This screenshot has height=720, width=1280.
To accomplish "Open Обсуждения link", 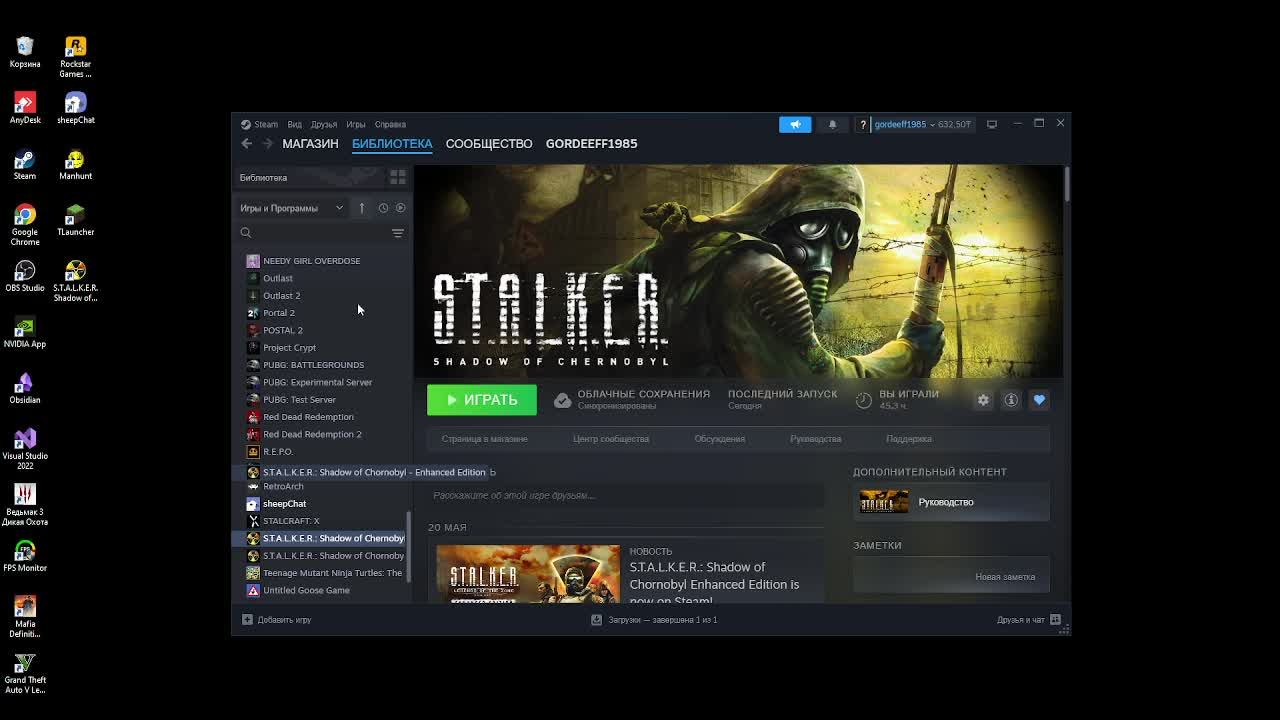I will click(x=720, y=439).
